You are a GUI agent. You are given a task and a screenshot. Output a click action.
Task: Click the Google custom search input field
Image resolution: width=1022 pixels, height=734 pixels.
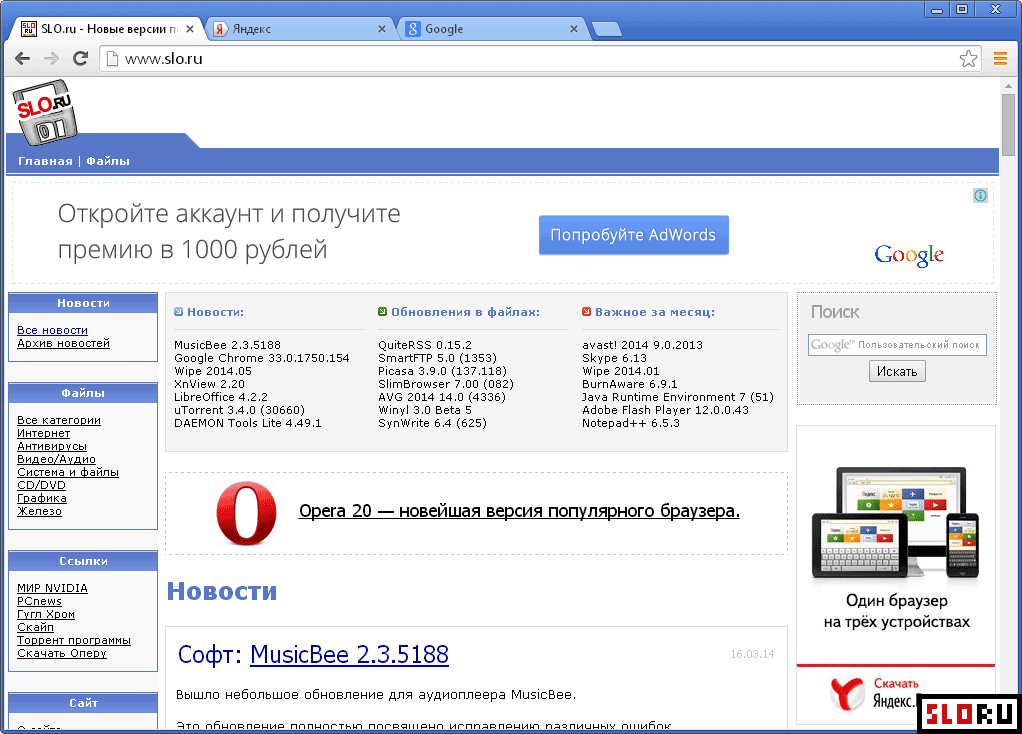(897, 345)
